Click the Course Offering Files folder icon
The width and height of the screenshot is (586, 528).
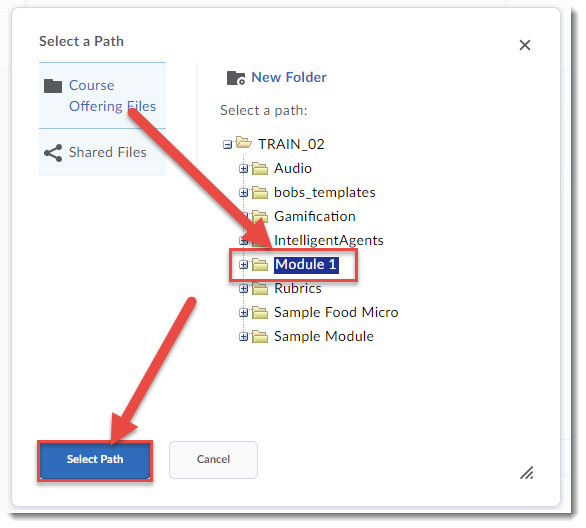point(53,86)
